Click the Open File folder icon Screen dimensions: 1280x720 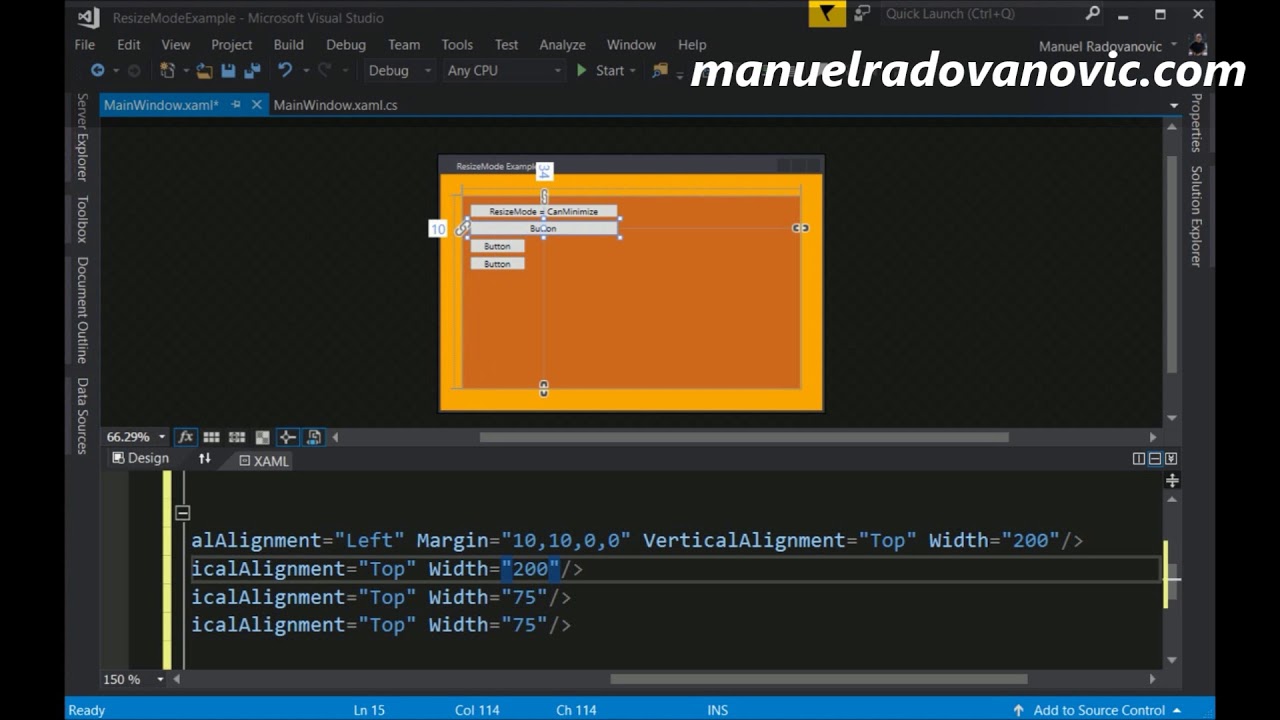(x=205, y=71)
